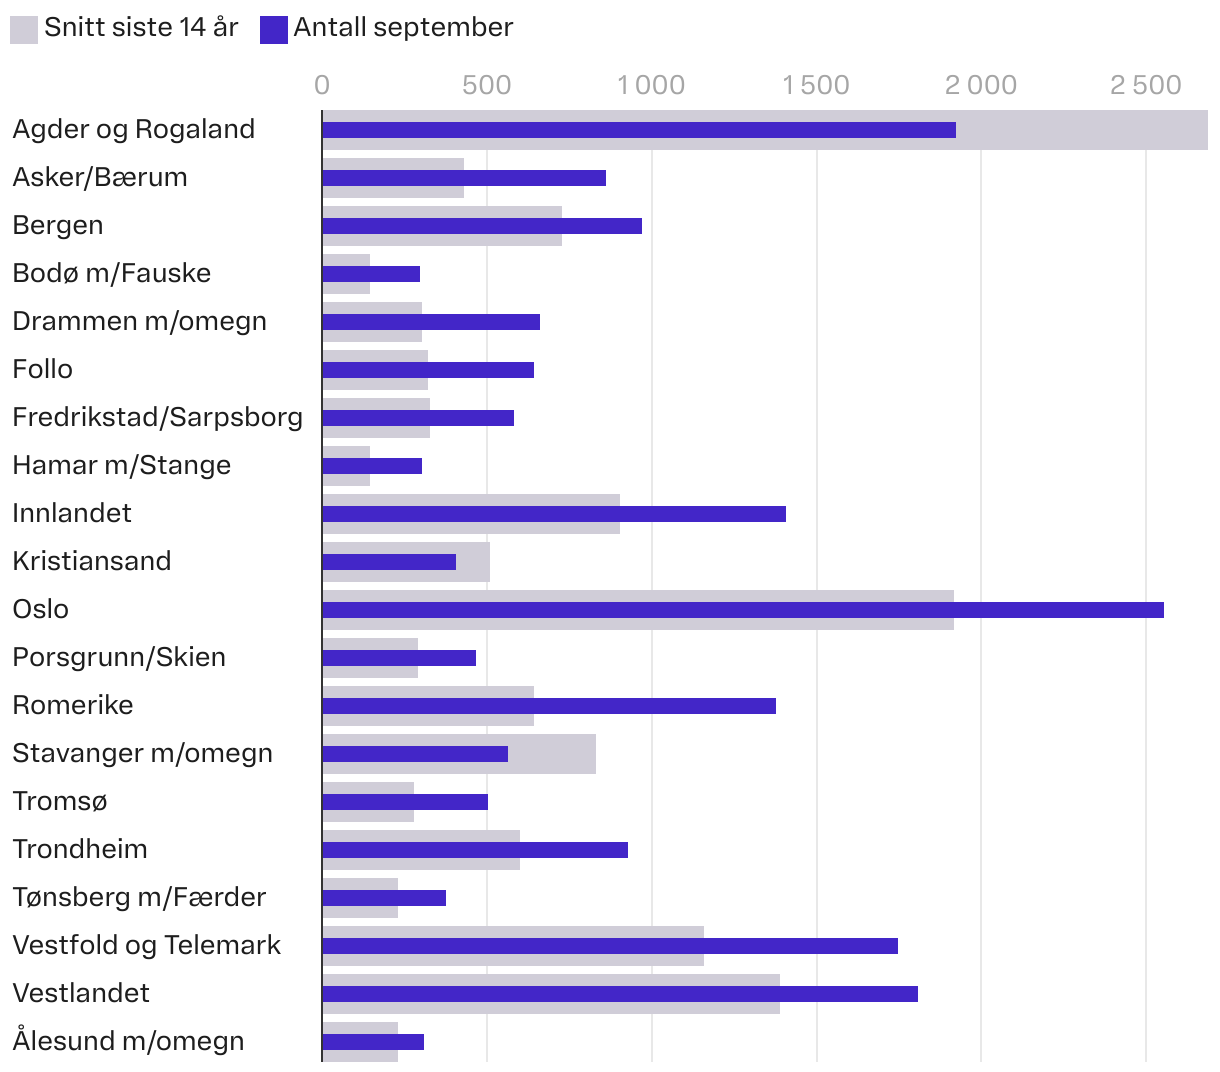
Task: Click the blue bar for Agder og Rogaland
Action: (638, 130)
